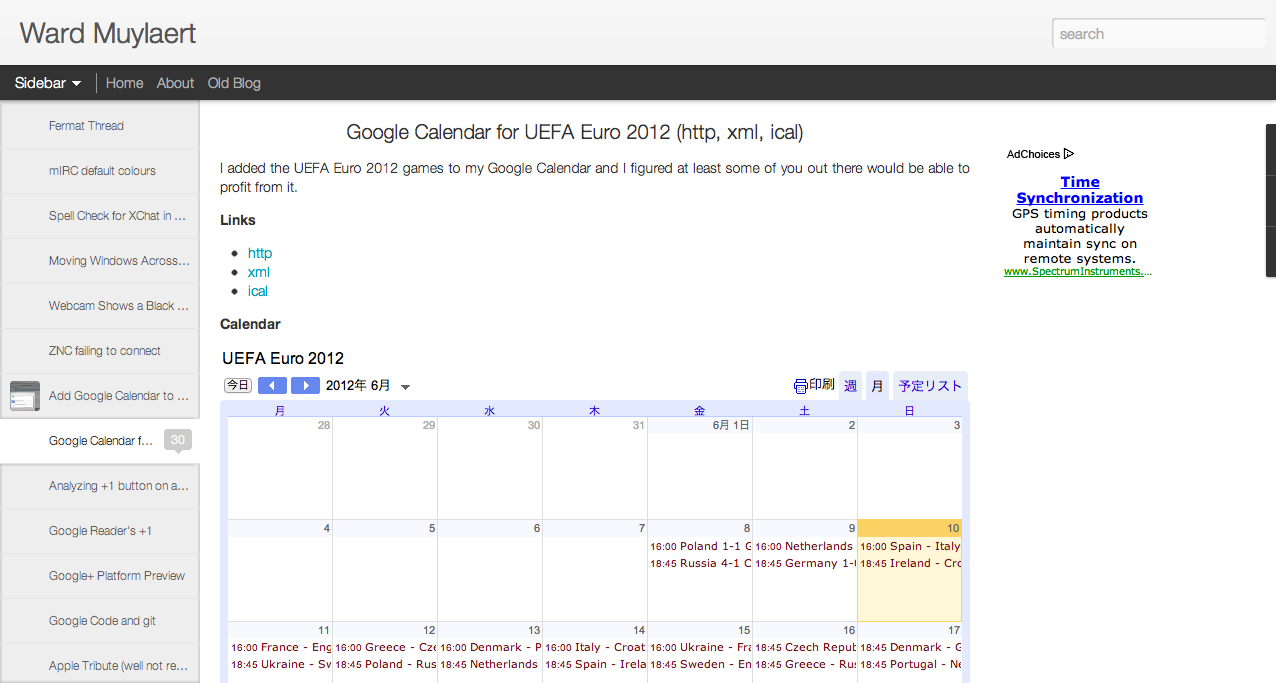Click the 今日 (today) button

(237, 386)
